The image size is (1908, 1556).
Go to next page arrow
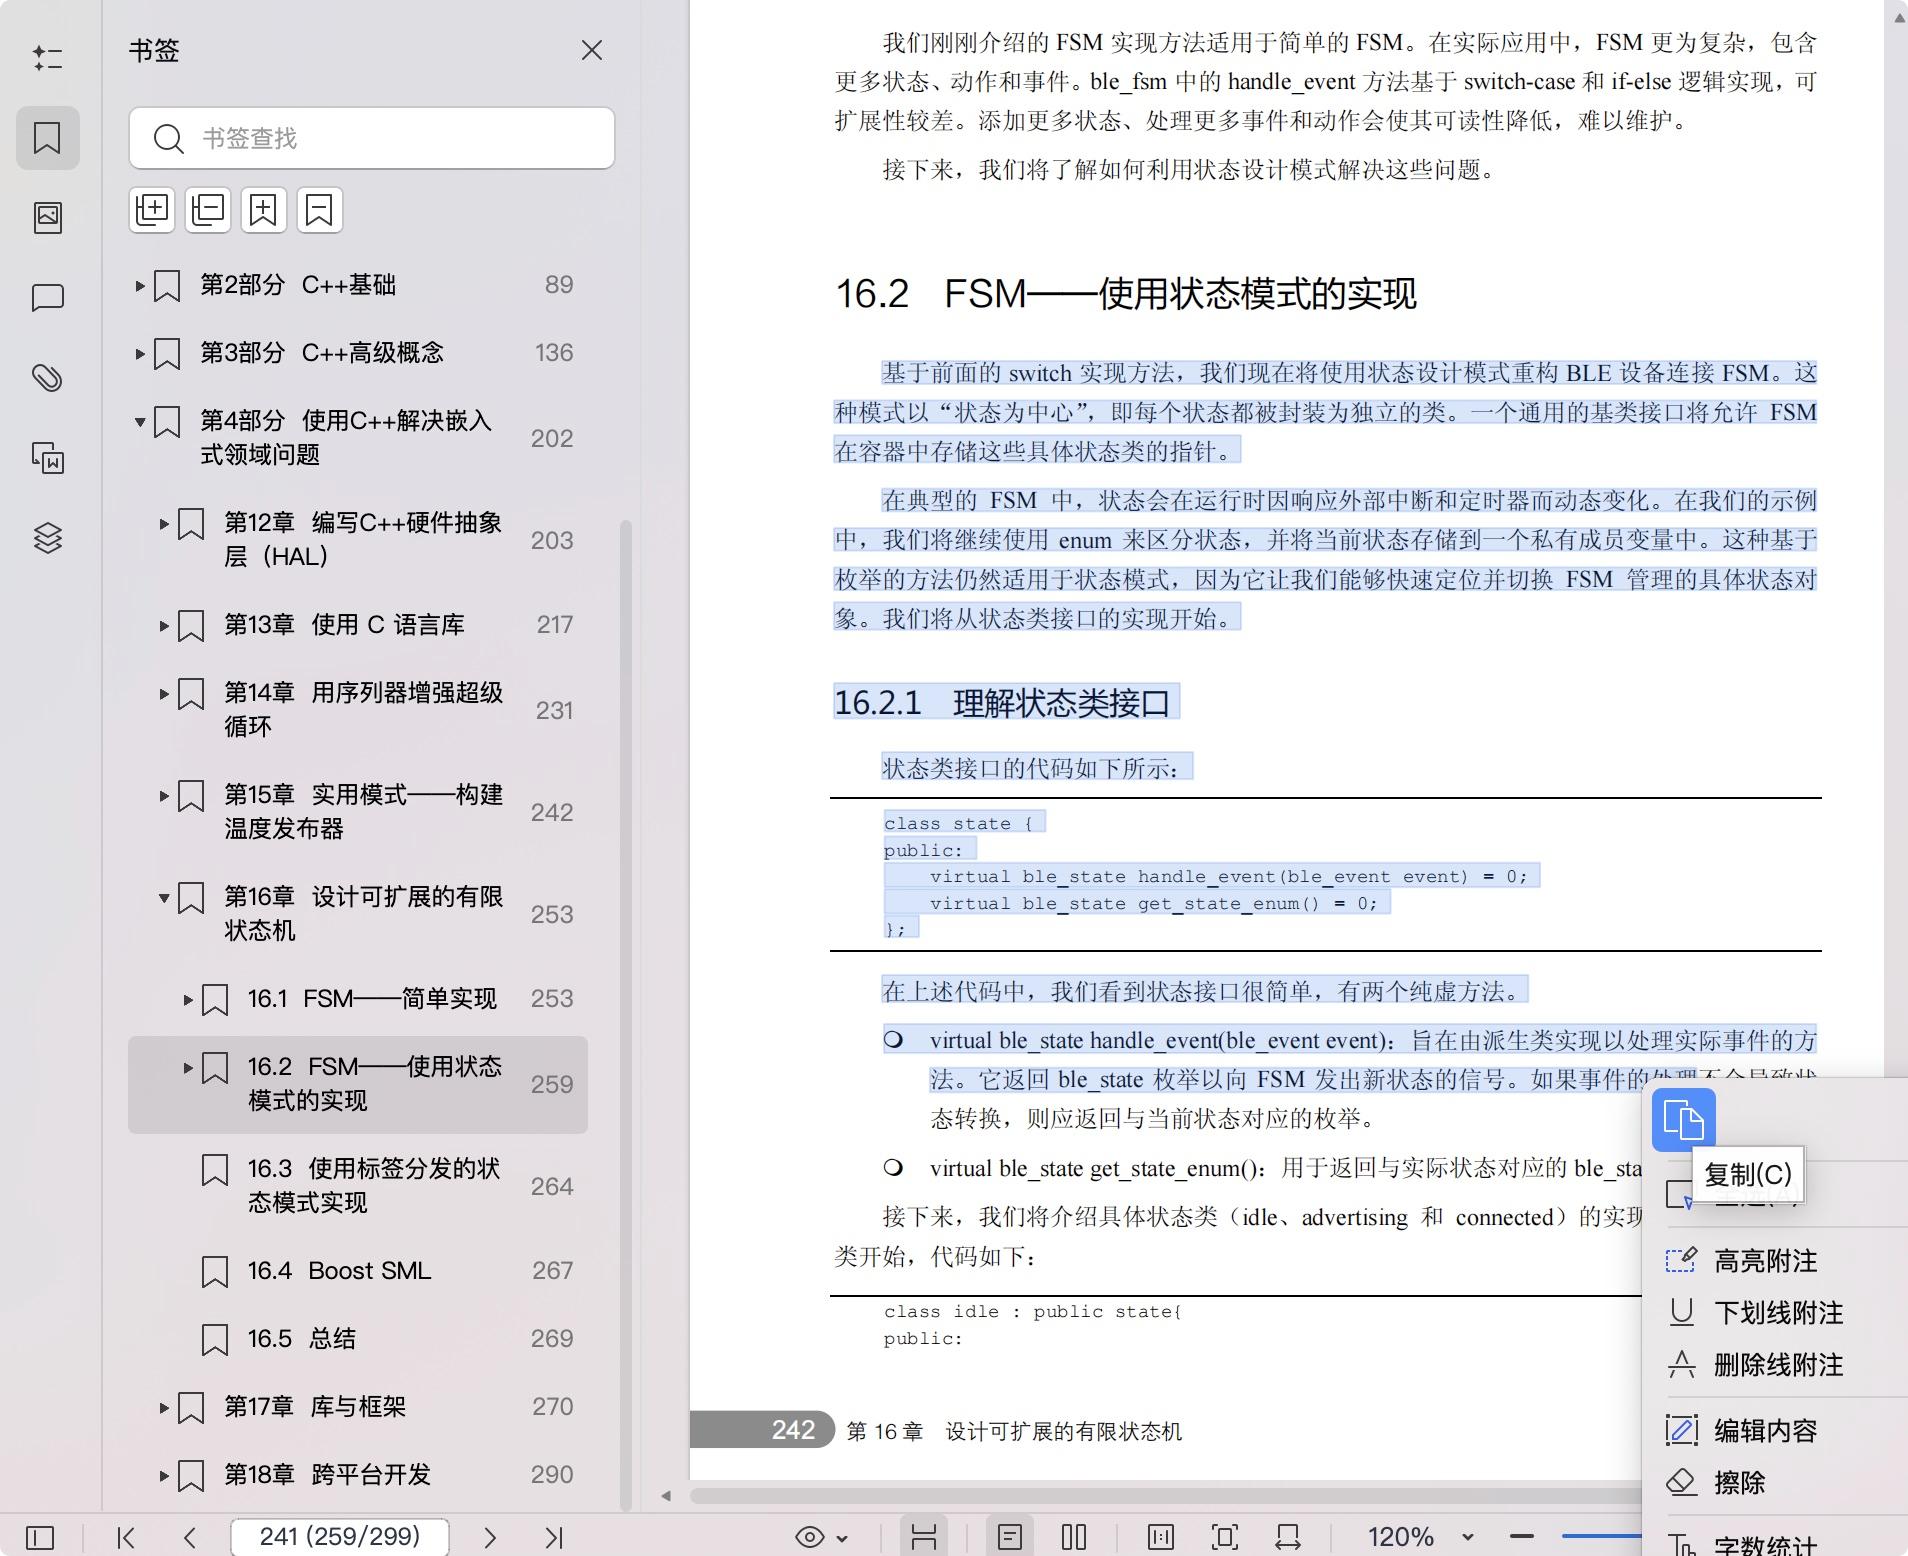coord(490,1537)
